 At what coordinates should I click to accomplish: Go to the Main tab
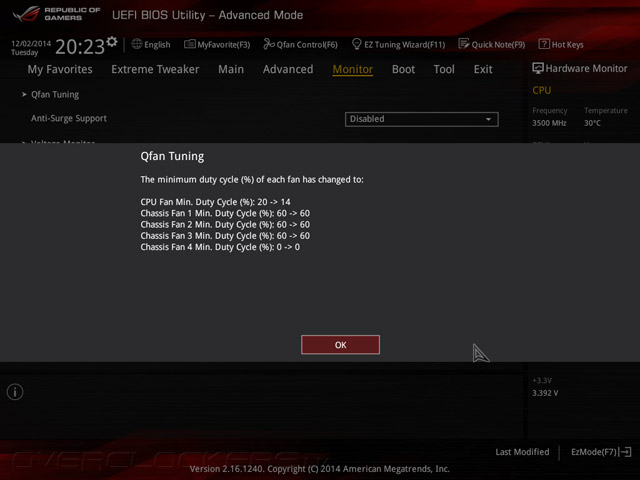231,69
